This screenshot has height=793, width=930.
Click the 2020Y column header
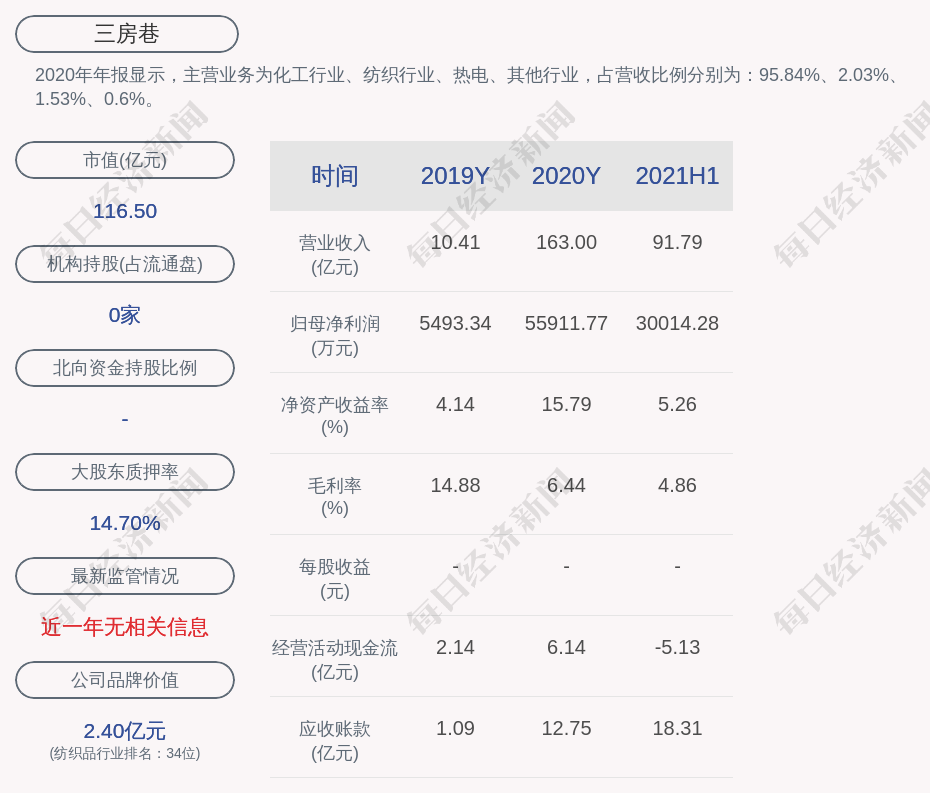click(x=566, y=176)
